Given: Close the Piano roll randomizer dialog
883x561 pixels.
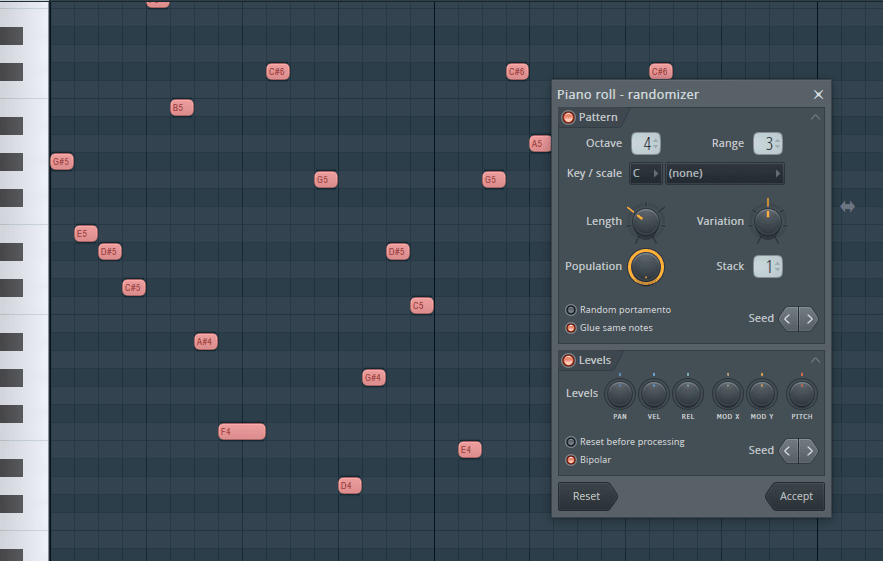Looking at the screenshot, I should coord(818,95).
